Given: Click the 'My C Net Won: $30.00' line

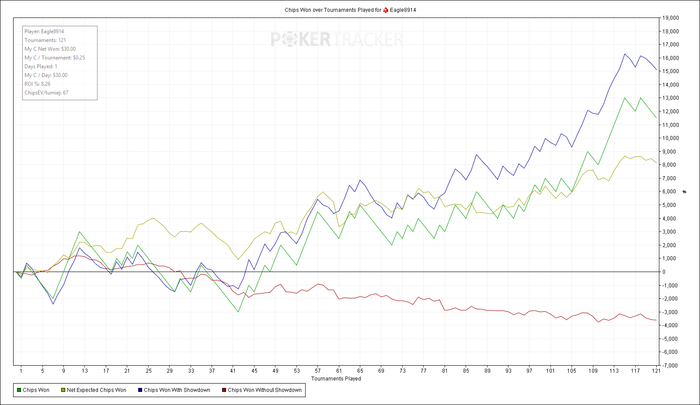Looking at the screenshot, I should (x=50, y=49).
